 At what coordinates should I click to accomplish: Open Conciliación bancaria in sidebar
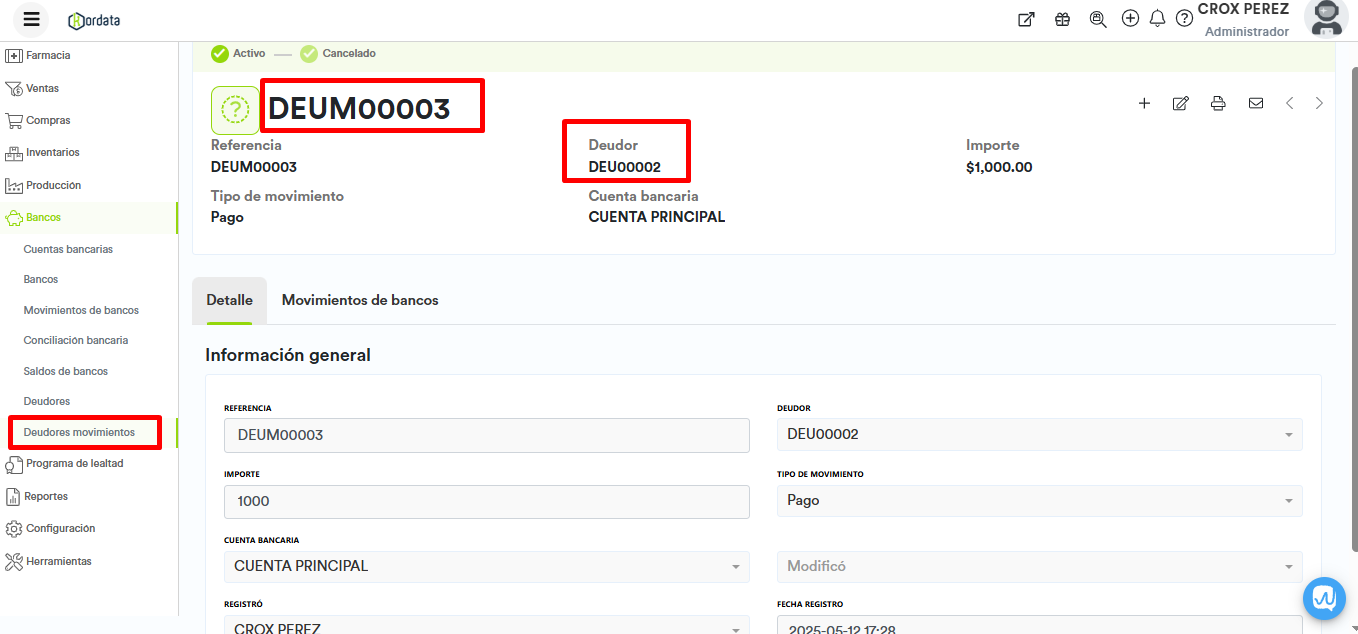tap(76, 340)
